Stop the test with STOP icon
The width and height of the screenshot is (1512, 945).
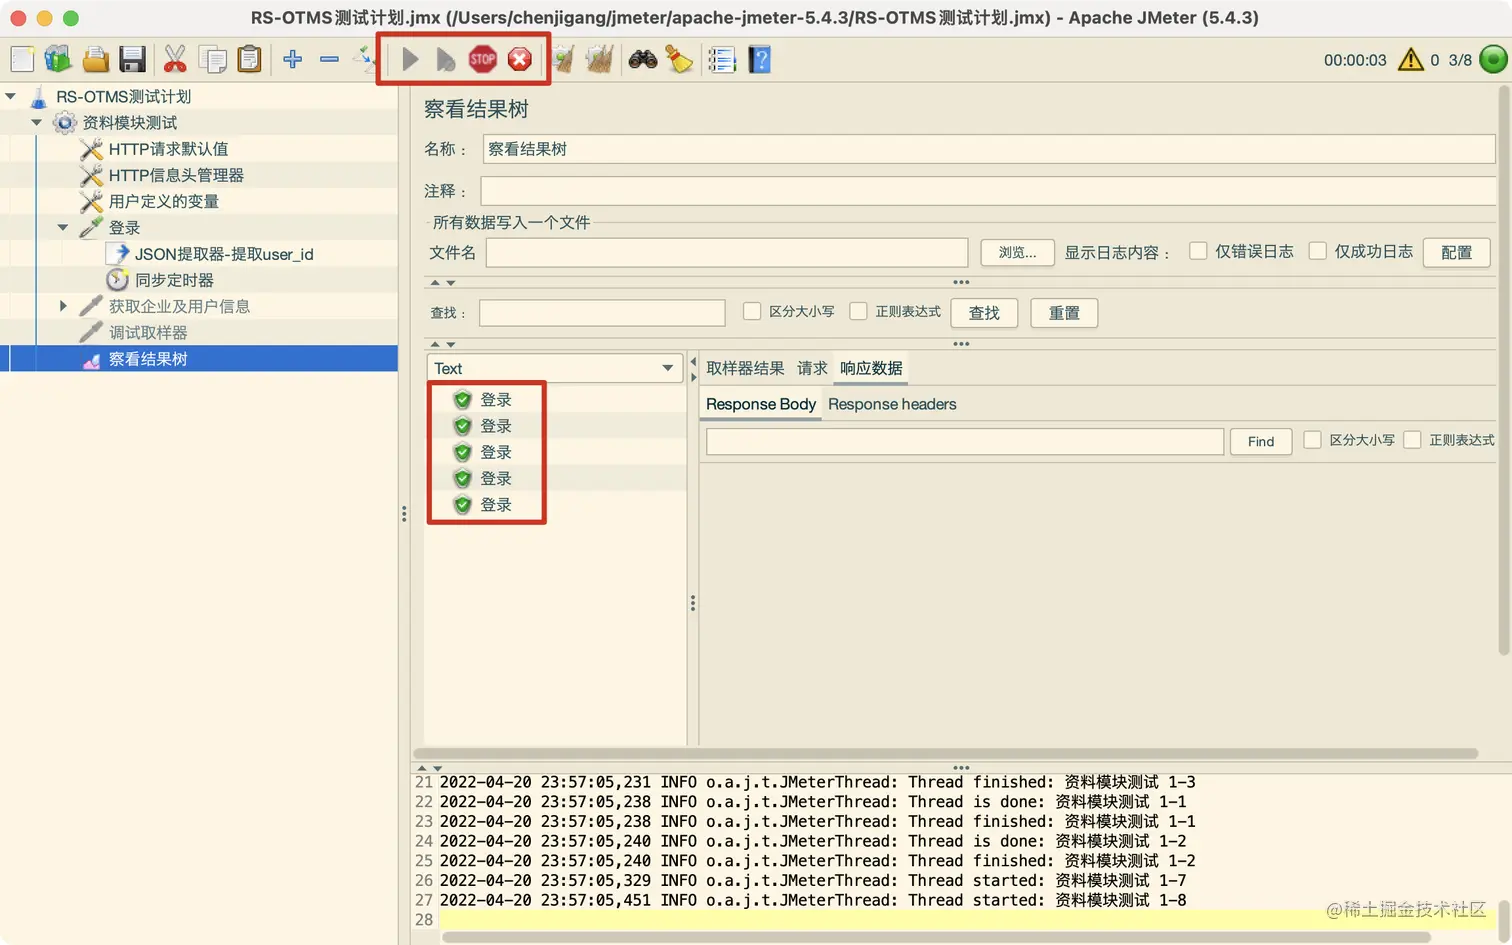pyautogui.click(x=483, y=60)
